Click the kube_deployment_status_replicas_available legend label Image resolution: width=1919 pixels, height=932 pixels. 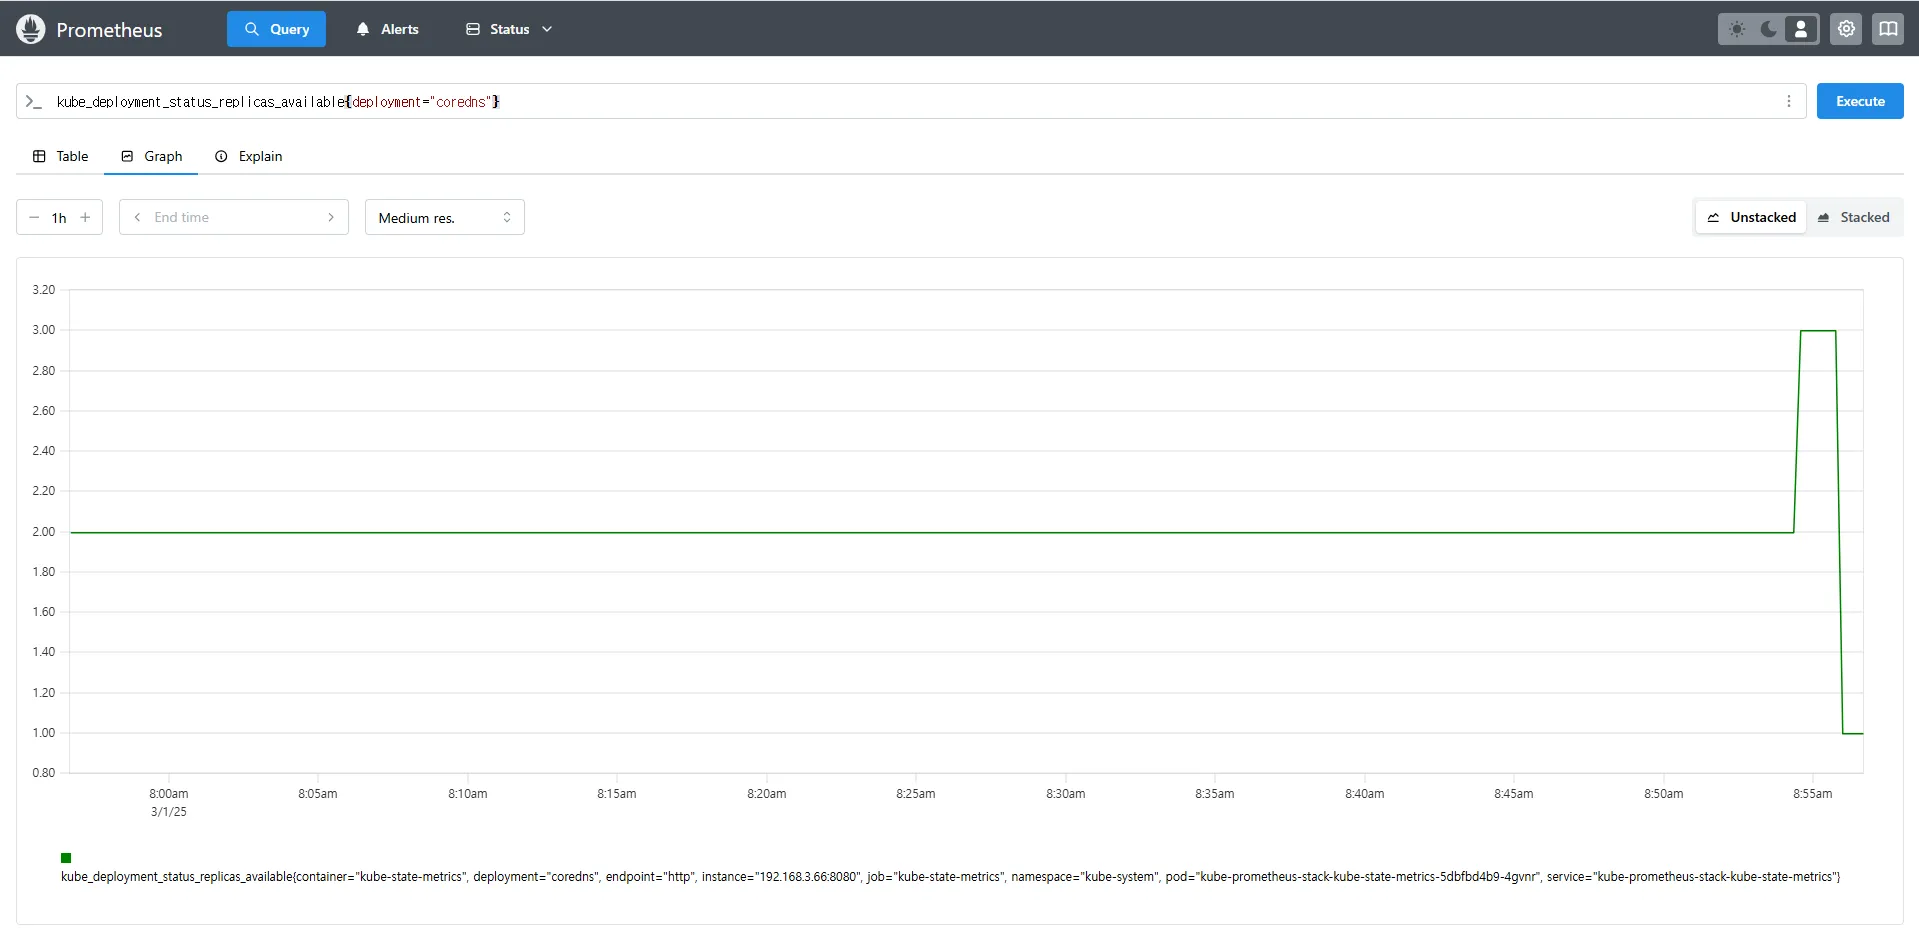coord(950,877)
